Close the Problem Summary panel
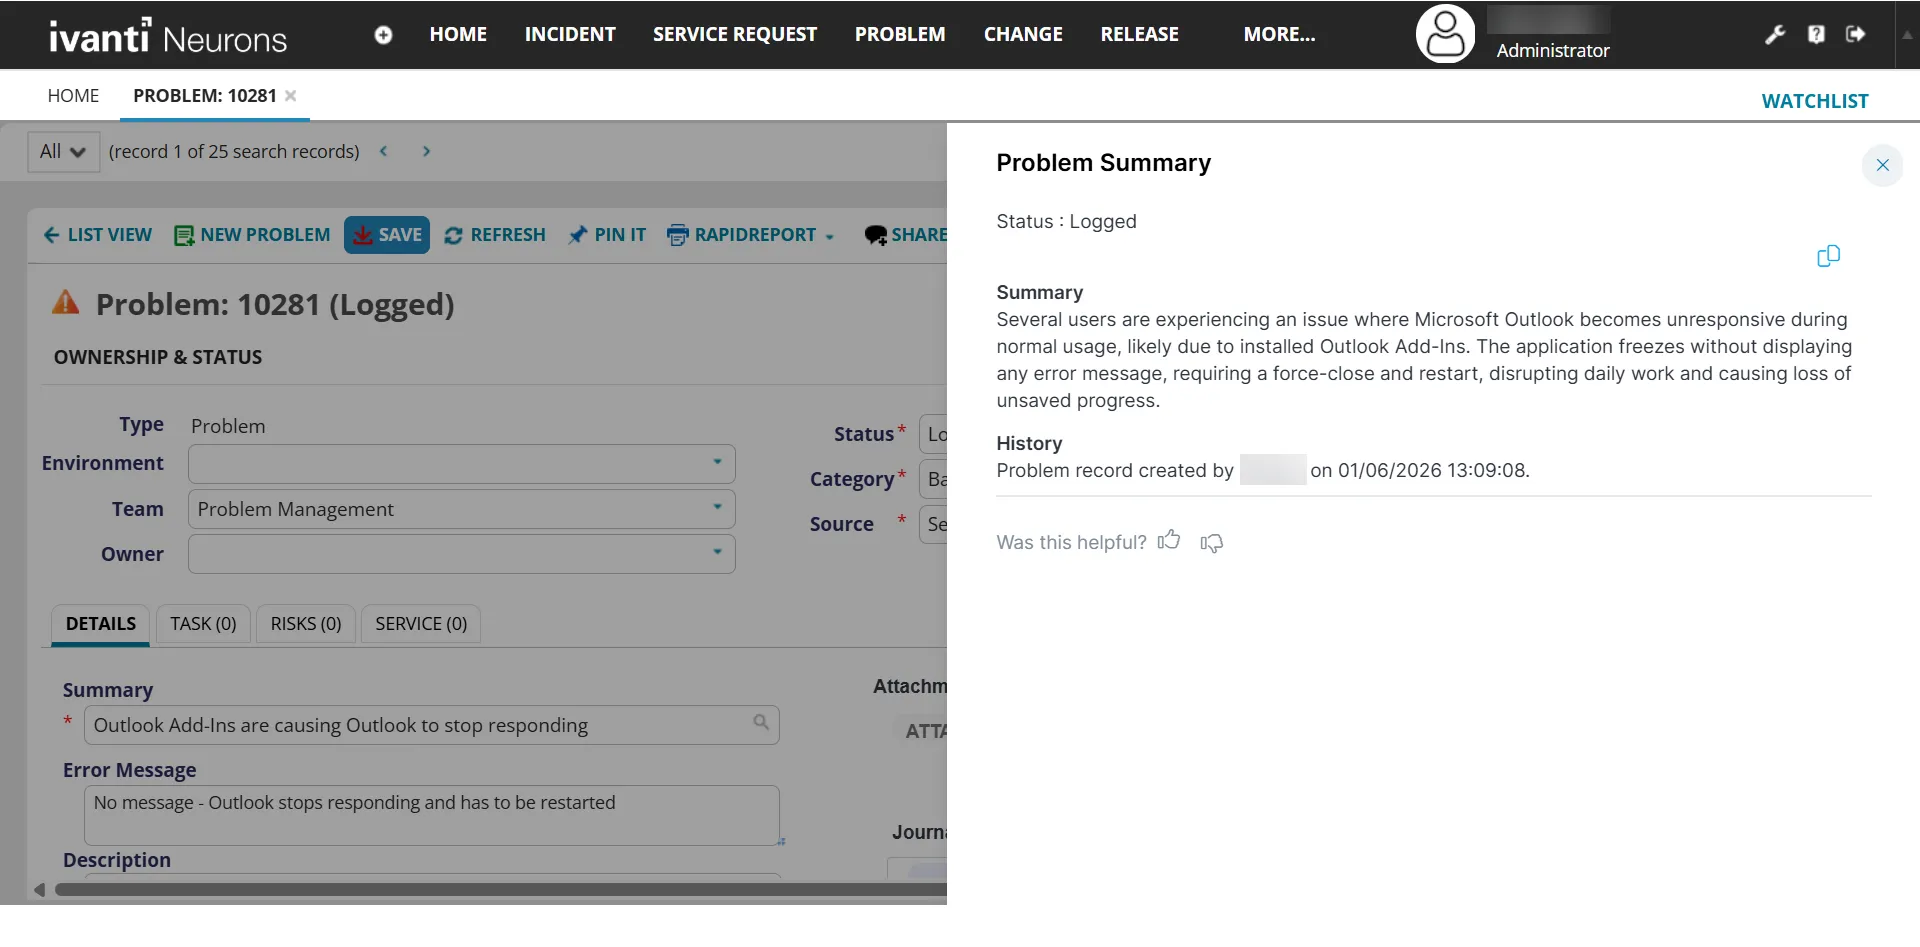This screenshot has height=947, width=1920. point(1882,165)
